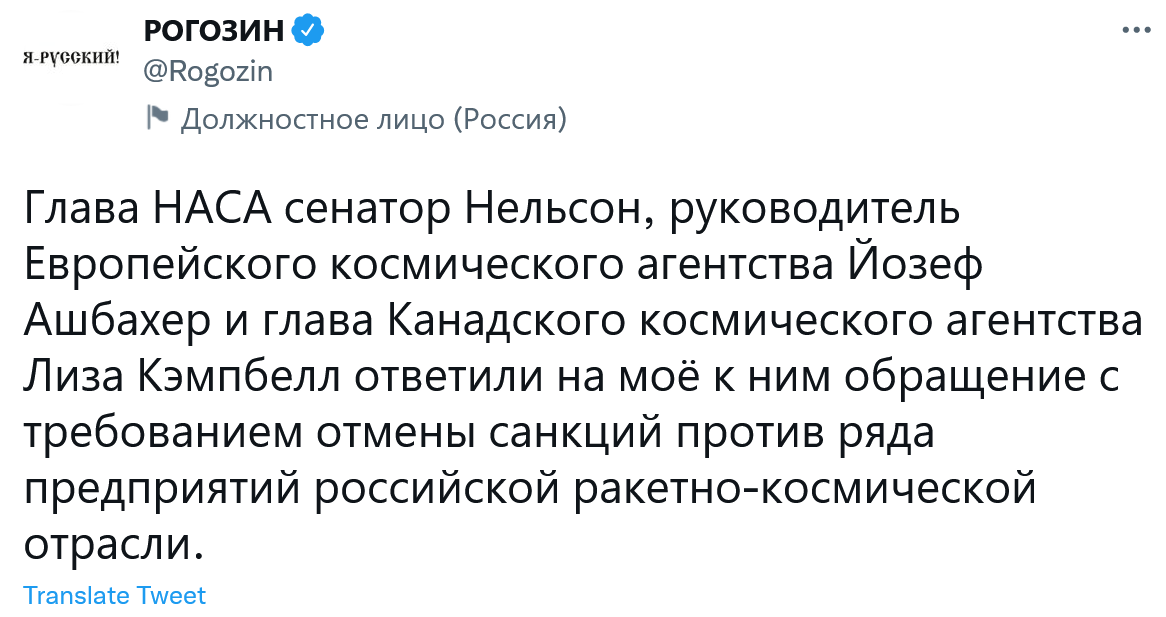Click the @Rogozin handle
Screen dimensions: 1166x617
(x=209, y=72)
